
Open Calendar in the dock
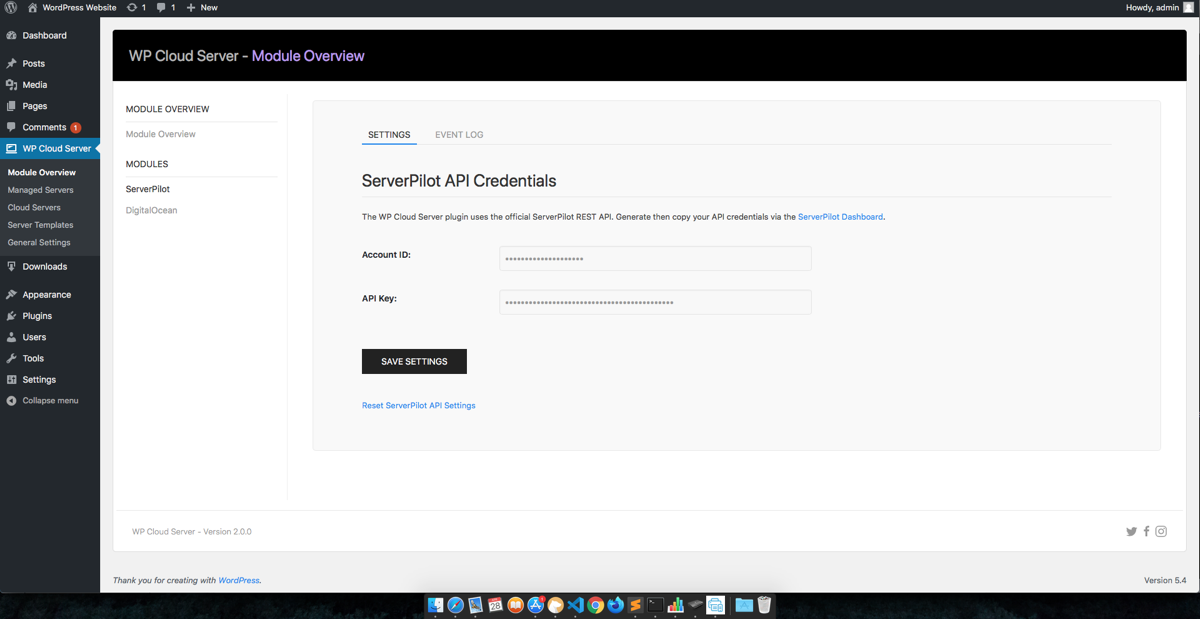[496, 605]
